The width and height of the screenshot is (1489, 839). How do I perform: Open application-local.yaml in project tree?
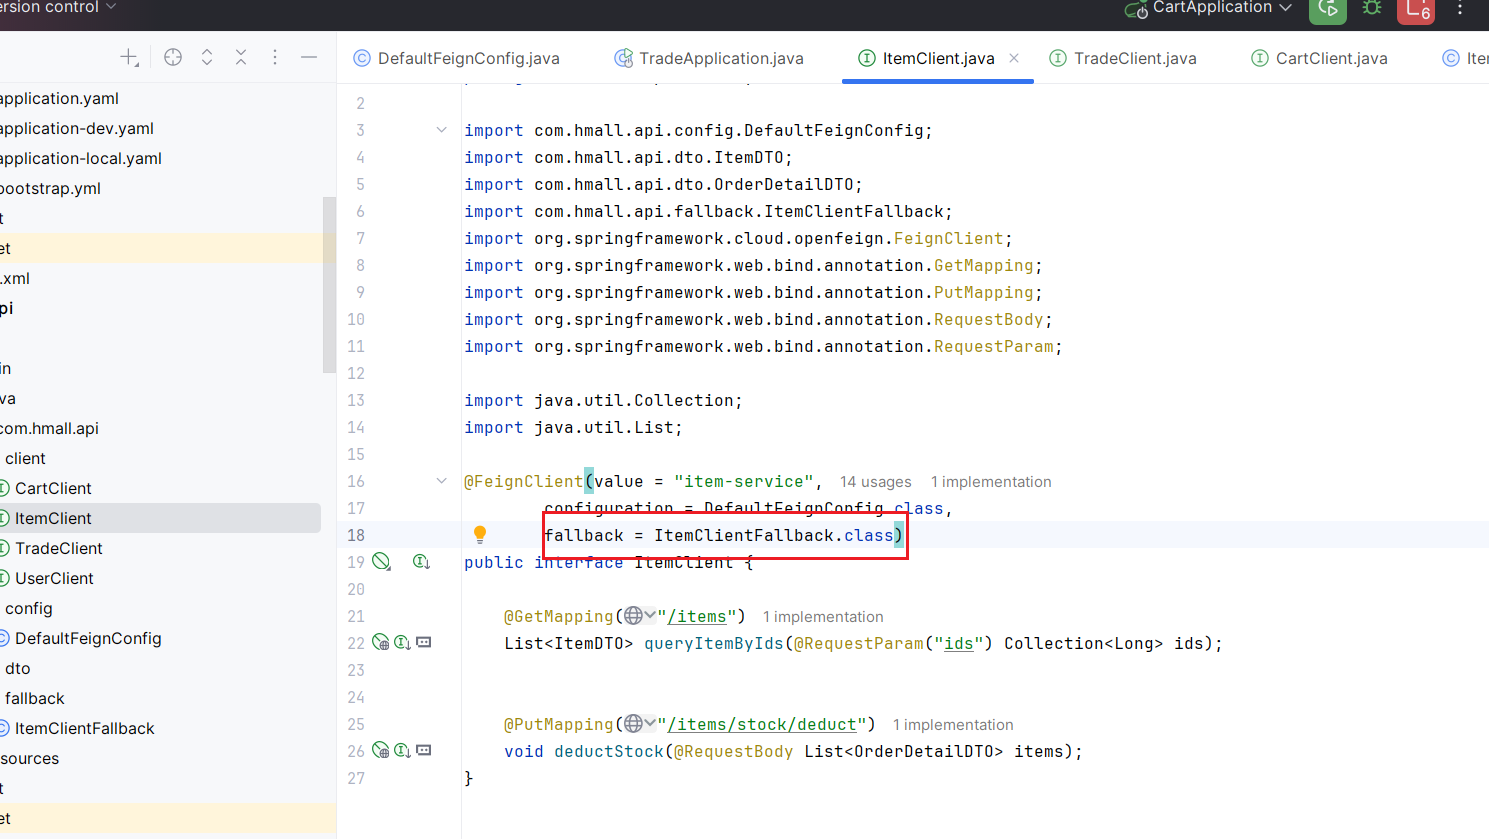click(81, 158)
